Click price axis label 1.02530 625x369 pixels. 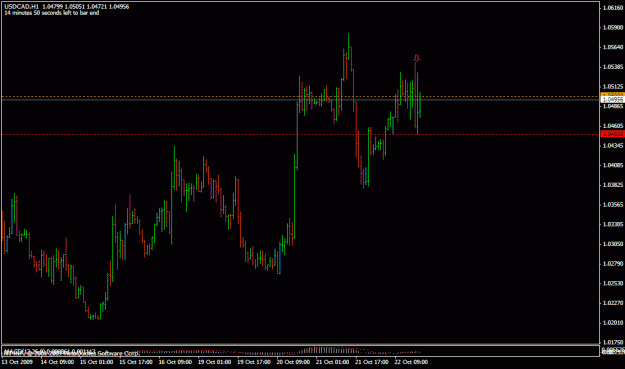coord(613,283)
